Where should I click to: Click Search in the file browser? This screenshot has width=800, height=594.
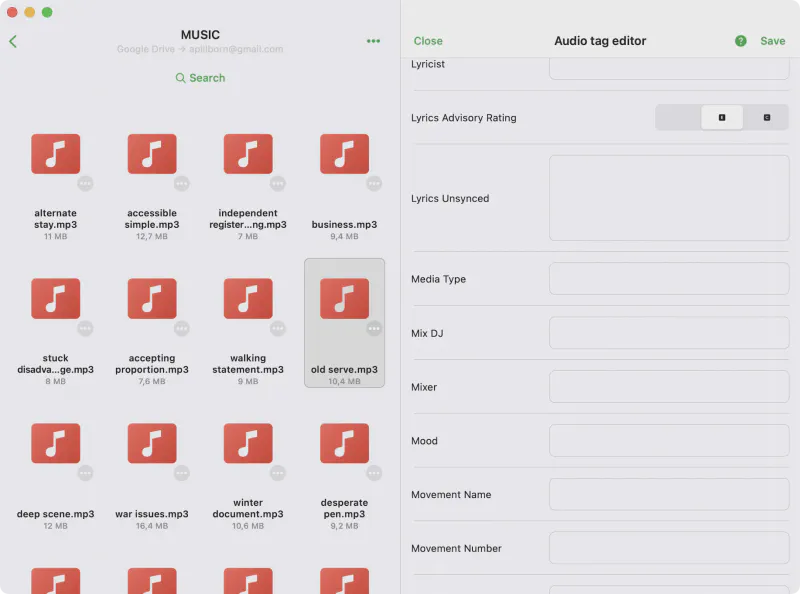200,78
